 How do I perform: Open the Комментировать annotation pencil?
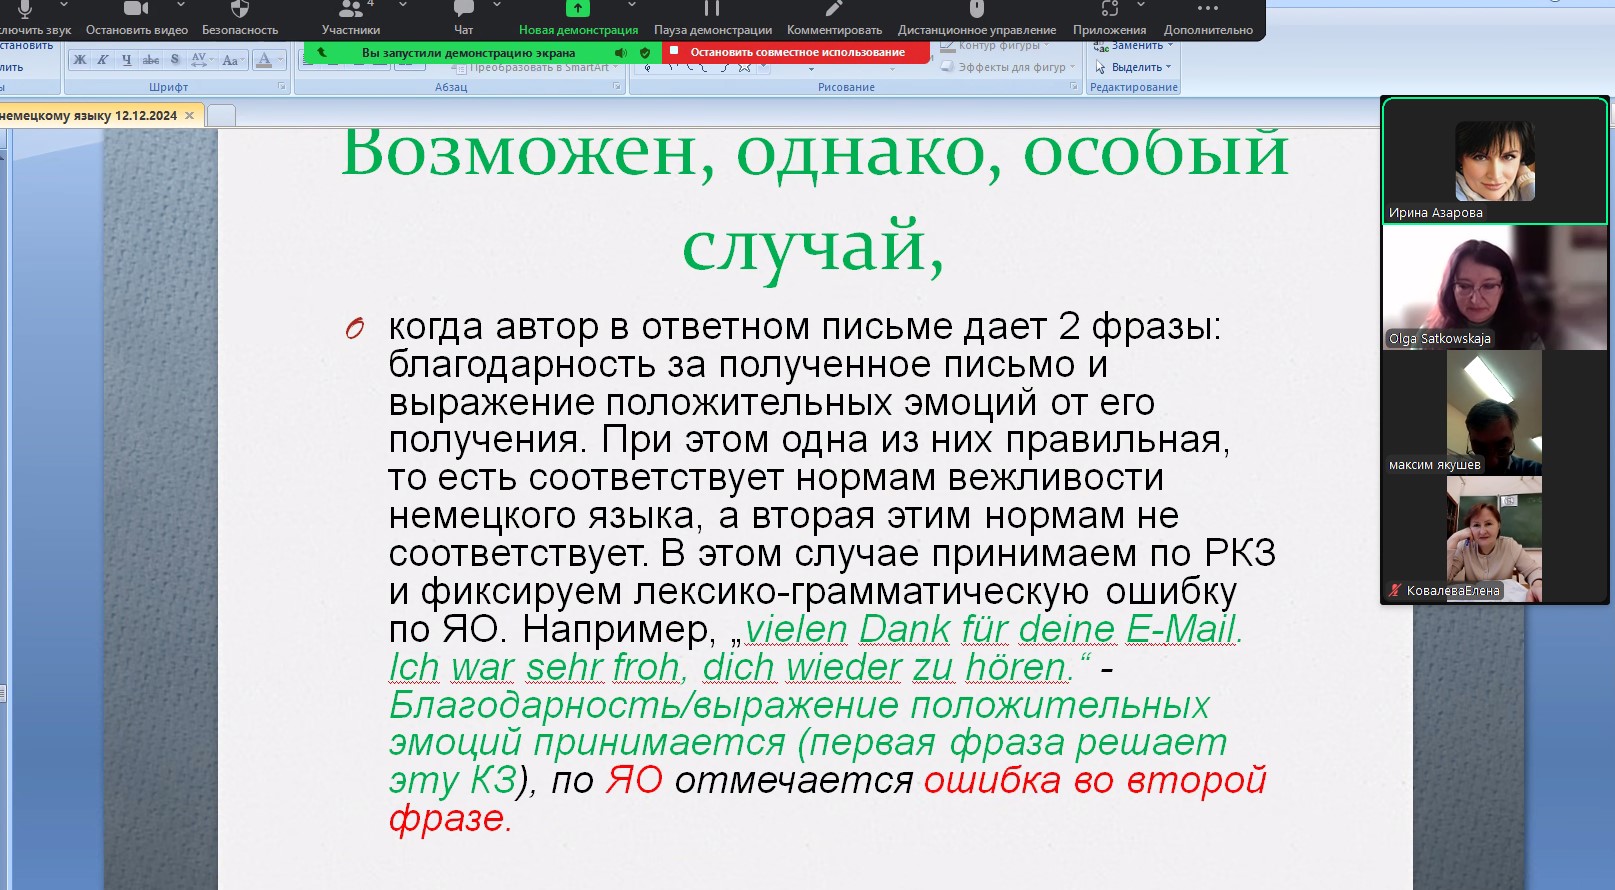pos(834,10)
